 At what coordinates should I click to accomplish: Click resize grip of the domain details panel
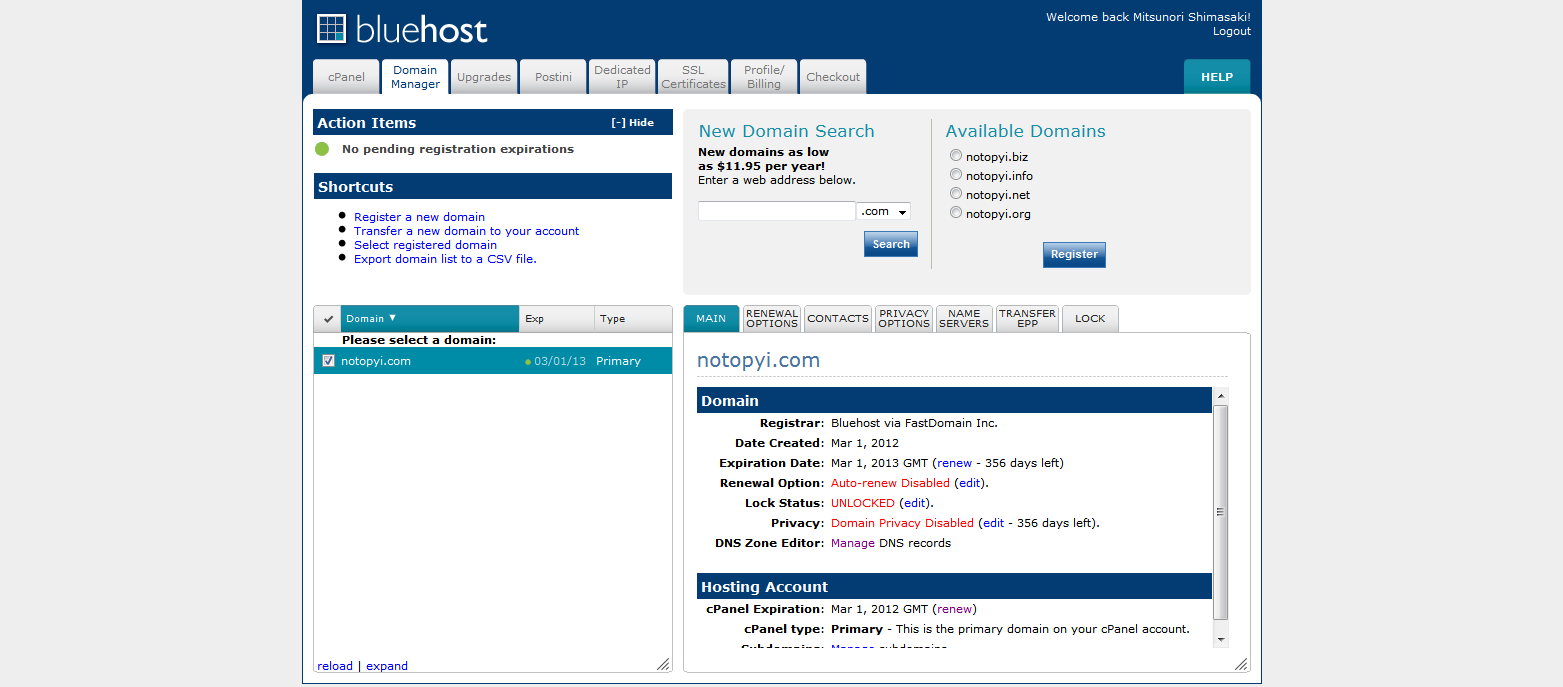point(1241,664)
